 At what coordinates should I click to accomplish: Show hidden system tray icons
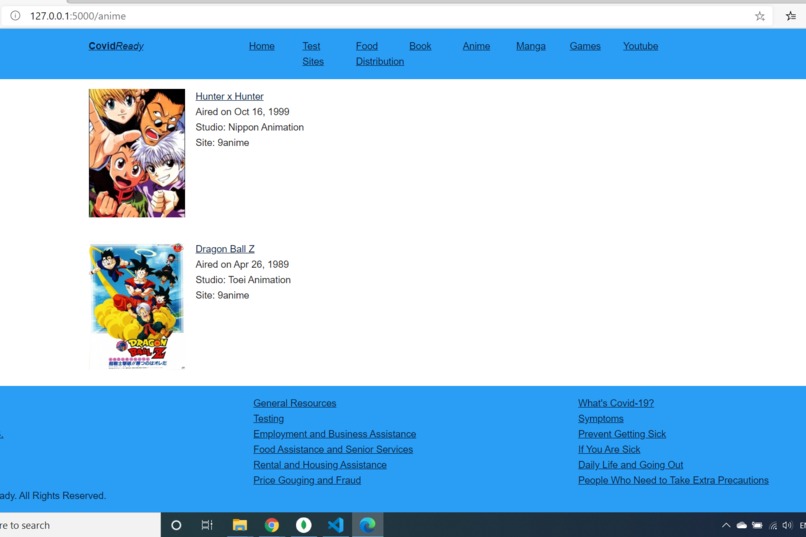[x=726, y=525]
